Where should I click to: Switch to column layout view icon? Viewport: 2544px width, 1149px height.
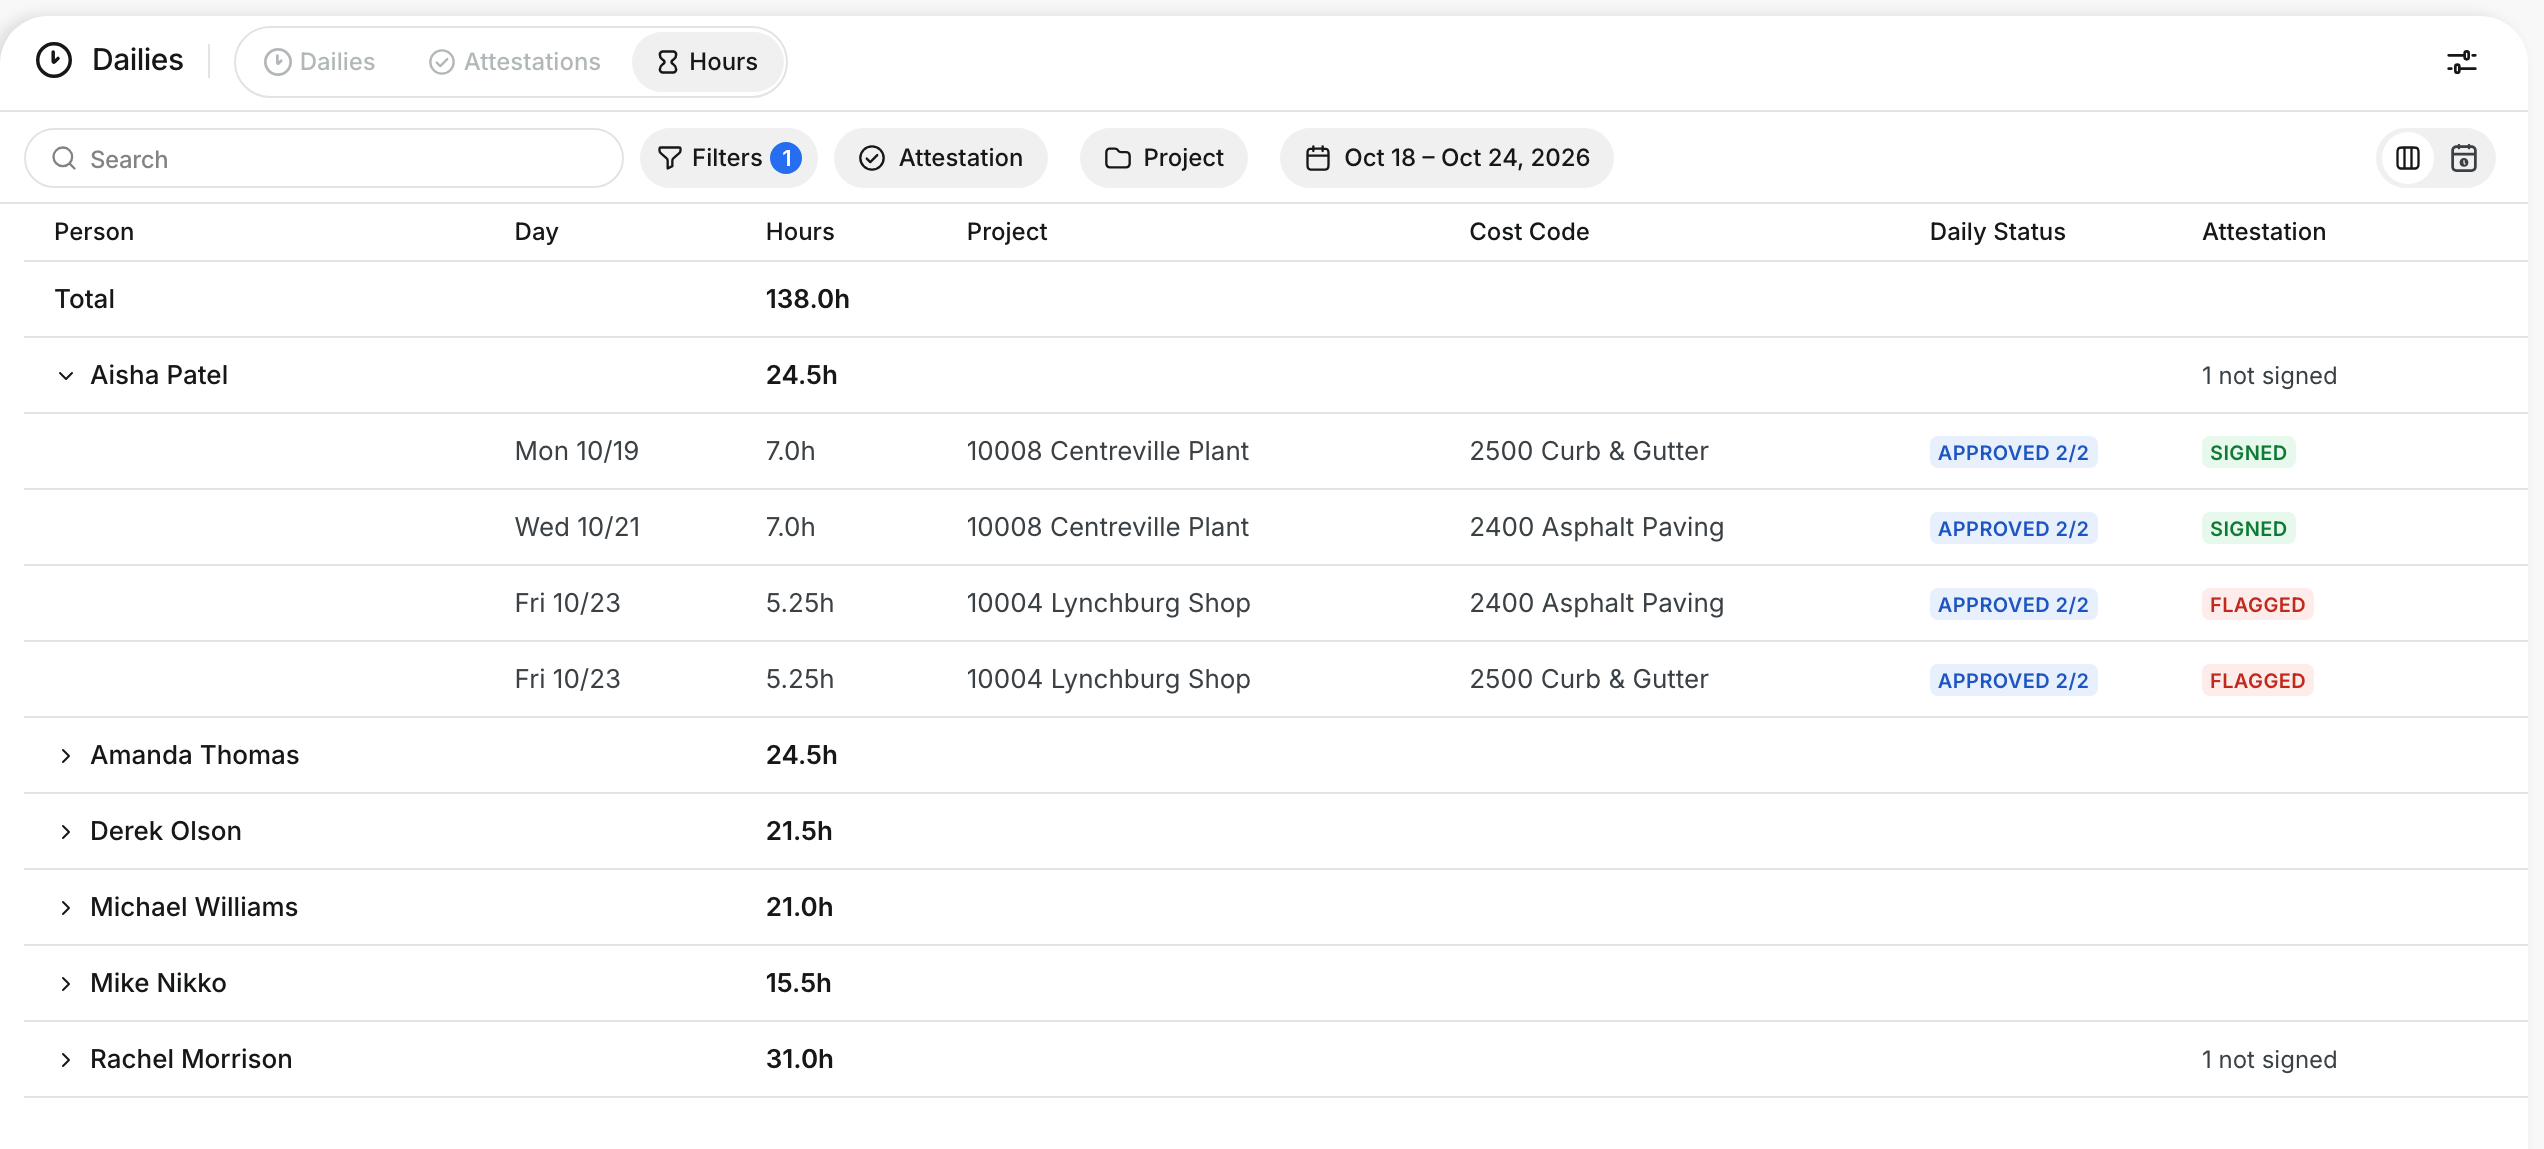point(2407,158)
